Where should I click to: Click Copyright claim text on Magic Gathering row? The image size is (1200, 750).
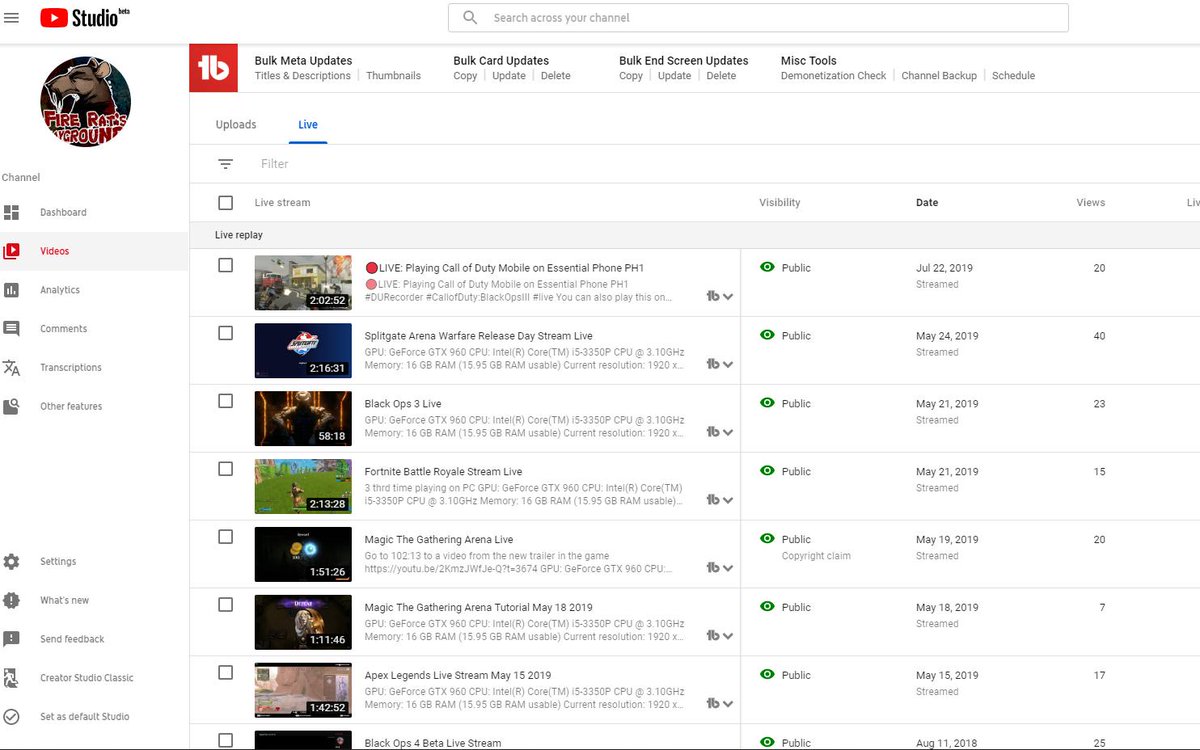[x=816, y=556]
